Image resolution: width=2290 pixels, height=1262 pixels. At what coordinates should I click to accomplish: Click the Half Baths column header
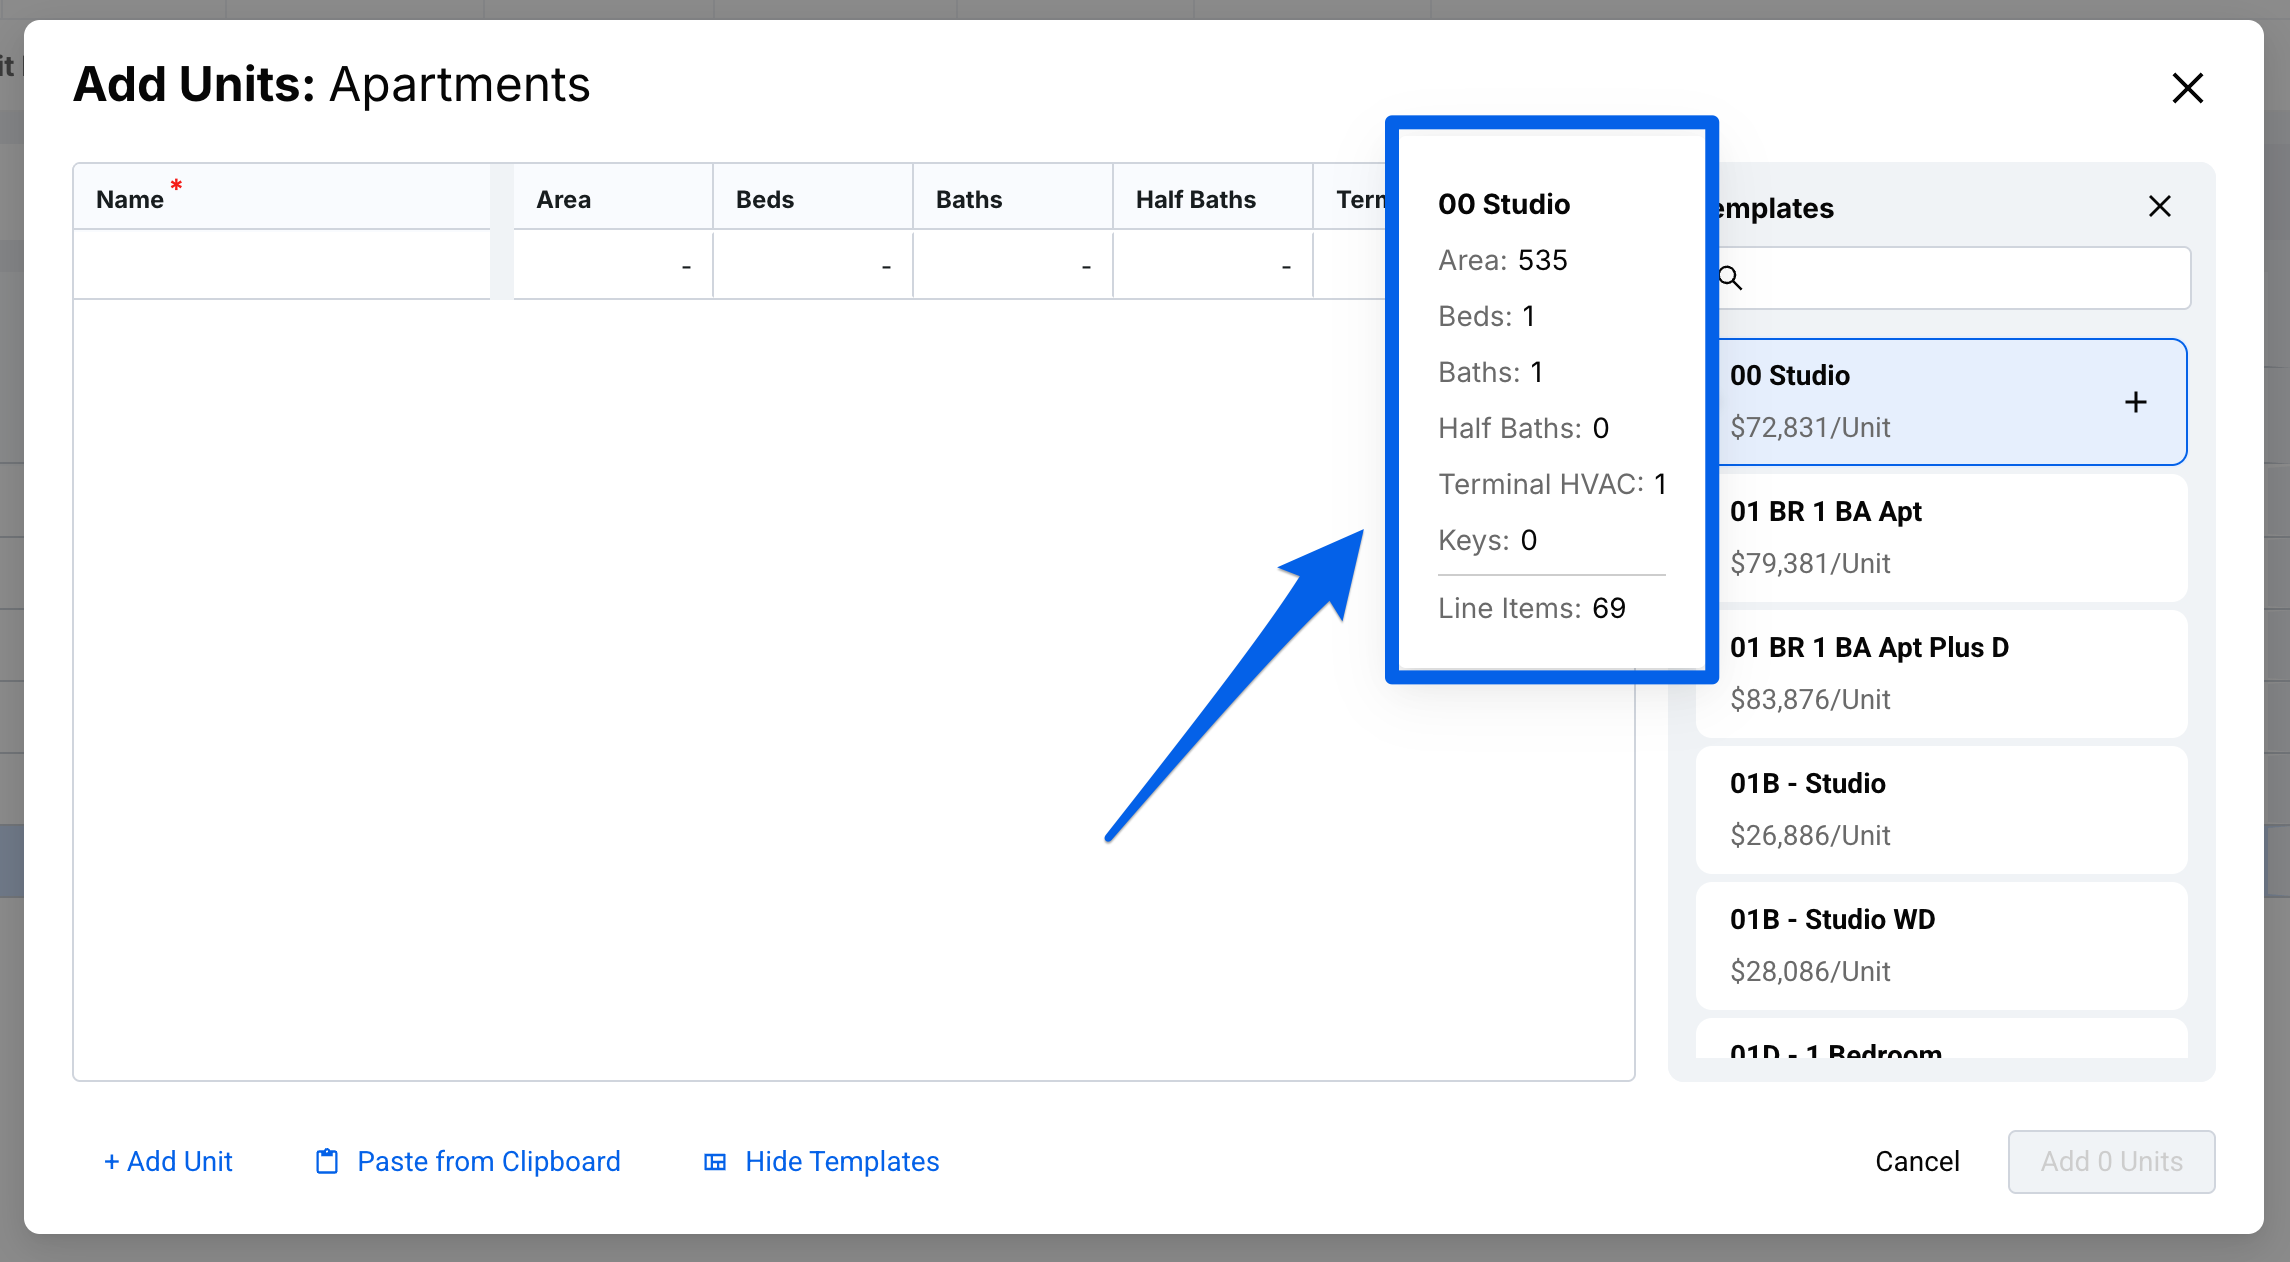pos(1195,199)
